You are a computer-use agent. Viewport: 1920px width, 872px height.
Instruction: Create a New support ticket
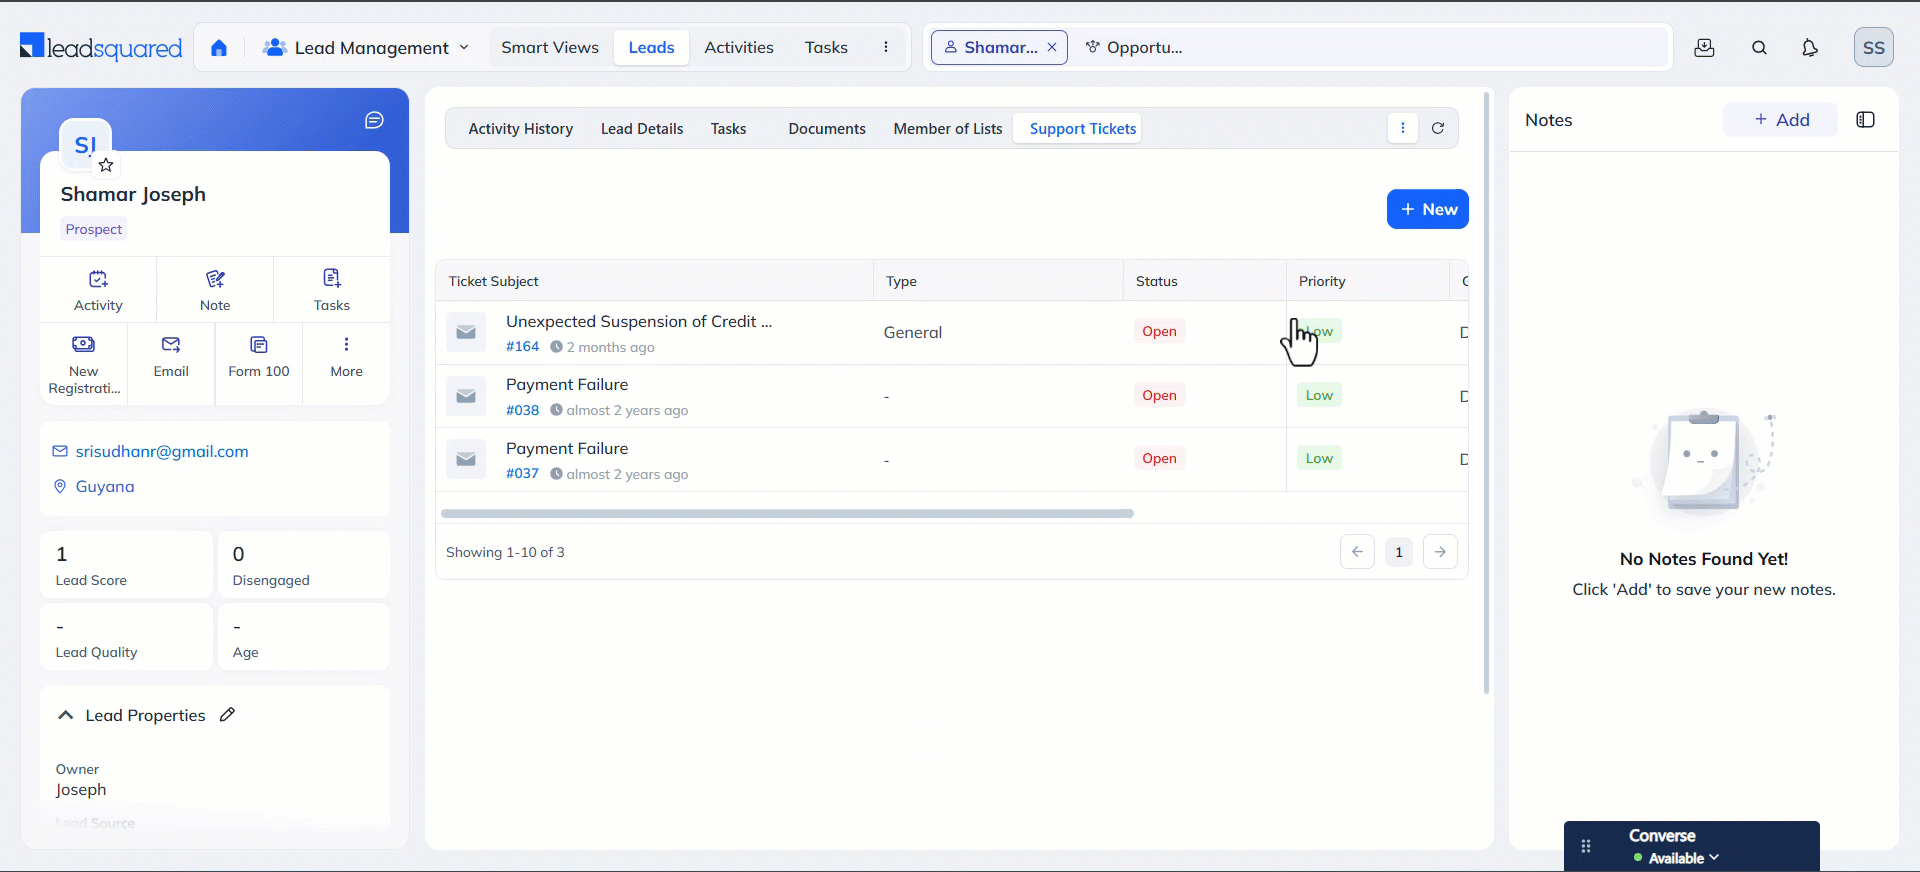[x=1427, y=209]
